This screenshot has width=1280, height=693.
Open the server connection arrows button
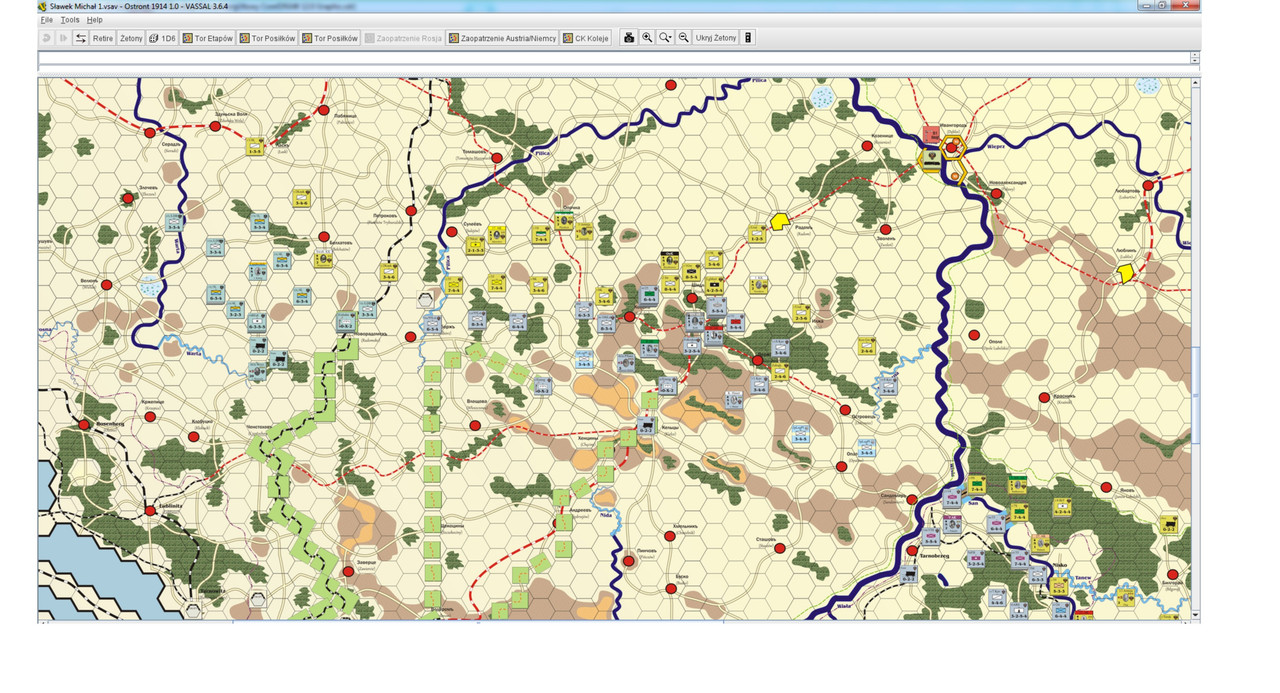(x=81, y=38)
